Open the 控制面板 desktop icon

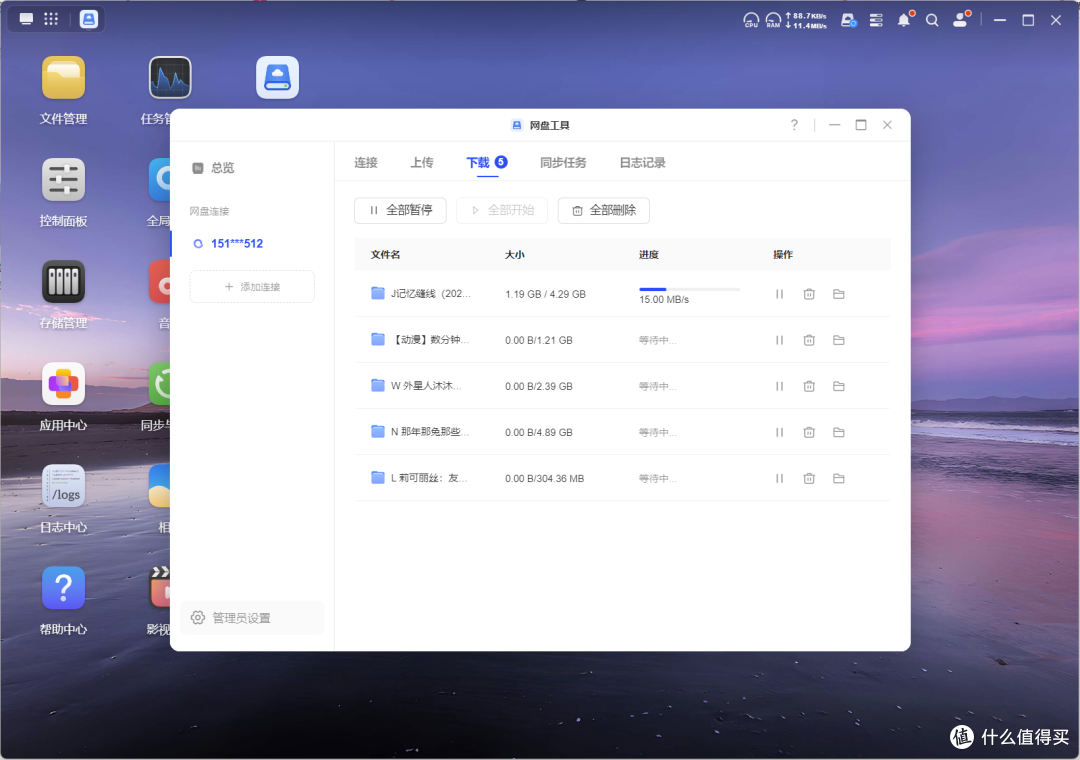click(63, 180)
